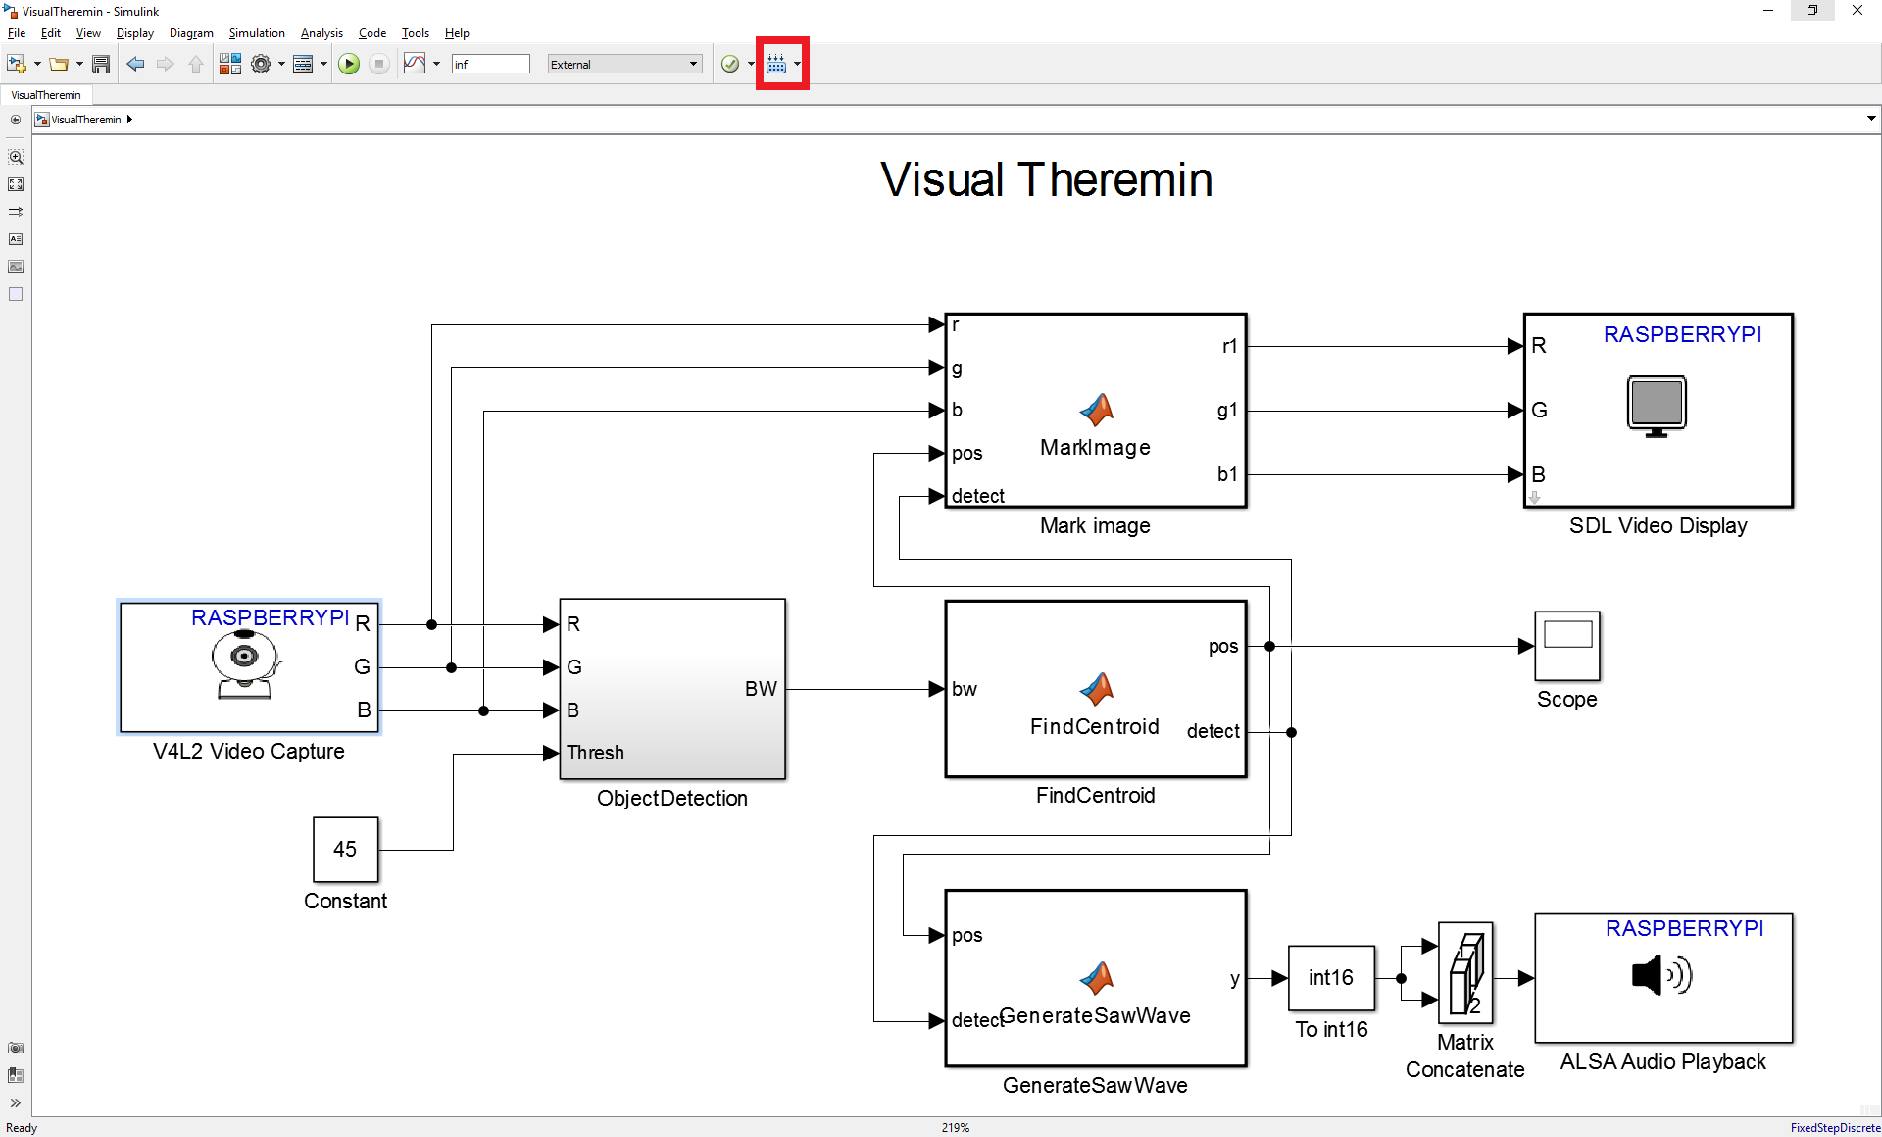Screen dimensions: 1882x1137
Task: Open the External simulation mode dropdown
Action: [623, 63]
